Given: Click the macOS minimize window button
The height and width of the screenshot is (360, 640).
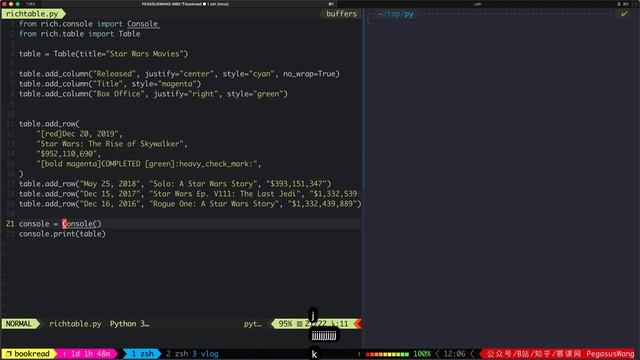Looking at the screenshot, I should (x=11, y=4).
